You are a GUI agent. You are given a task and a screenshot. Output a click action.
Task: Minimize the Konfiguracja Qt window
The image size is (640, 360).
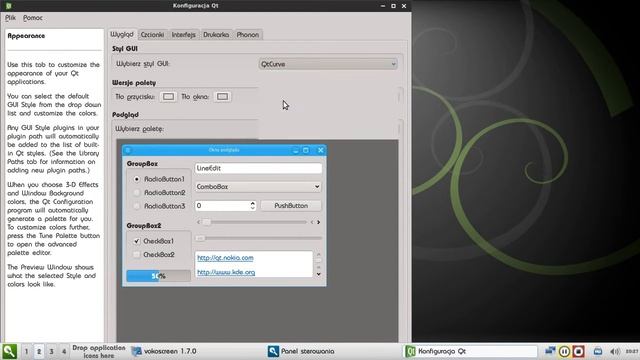point(383,6)
